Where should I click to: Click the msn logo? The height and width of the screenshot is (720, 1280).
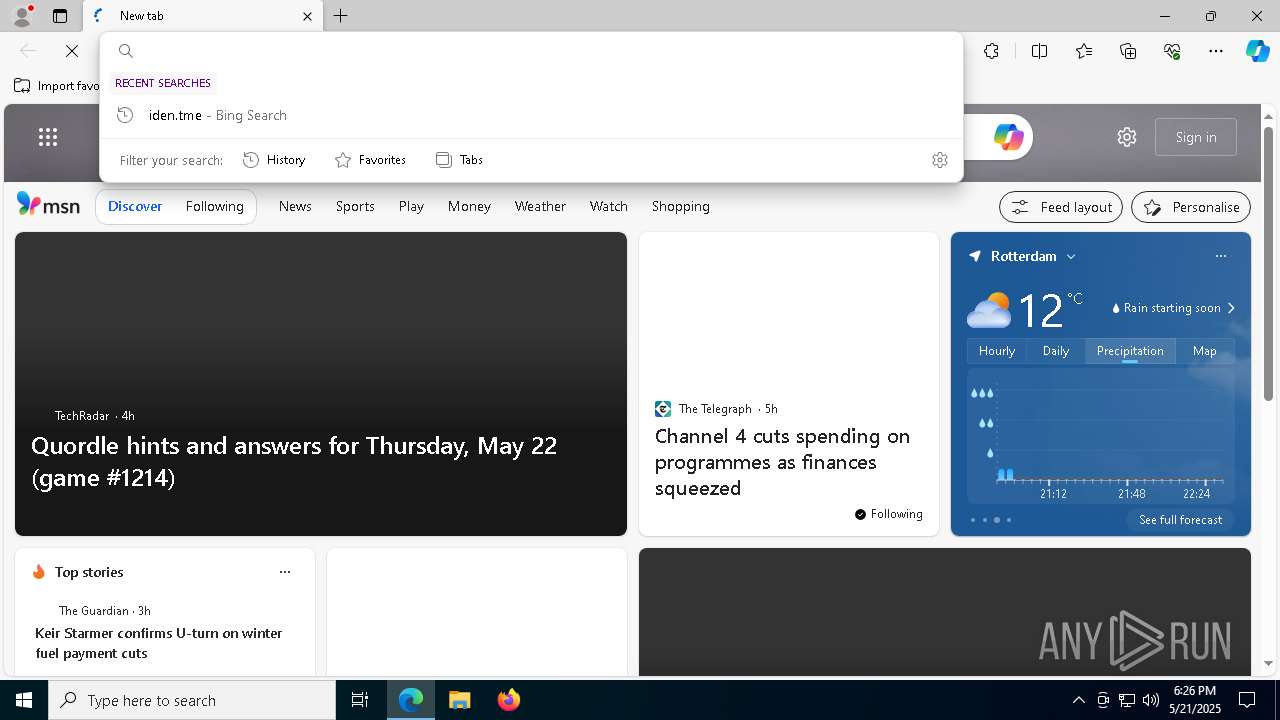[48, 205]
